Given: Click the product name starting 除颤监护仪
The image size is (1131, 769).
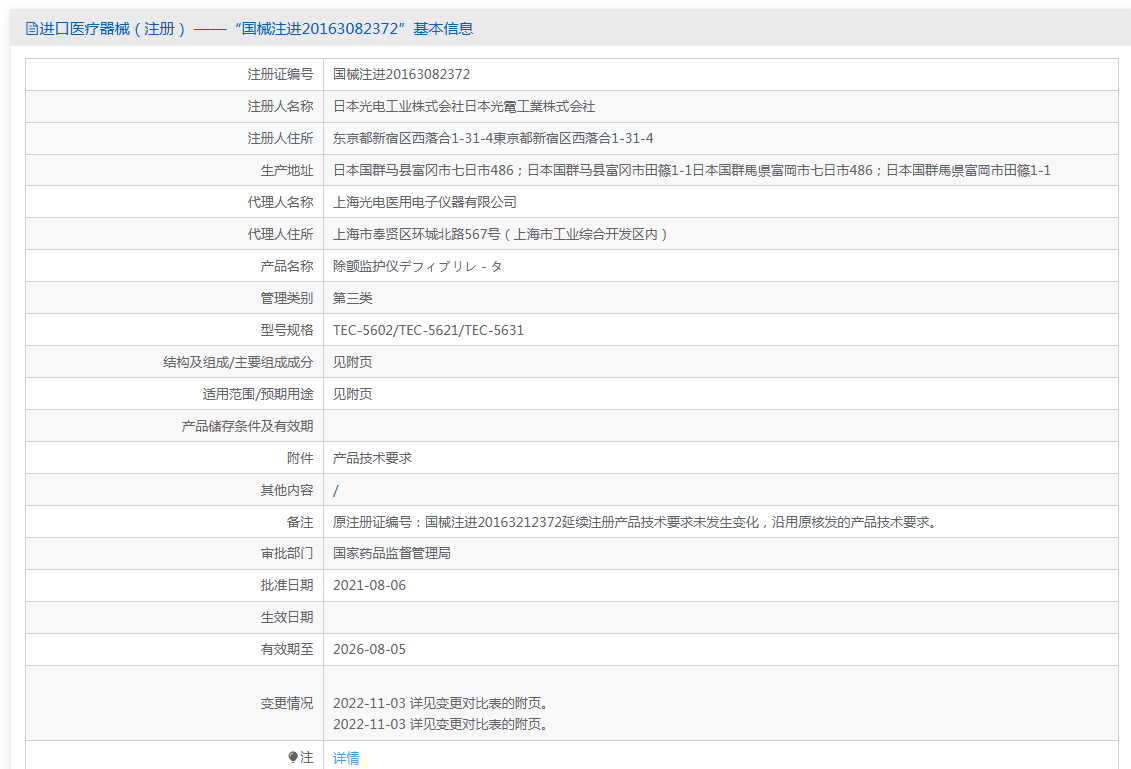Looking at the screenshot, I should pyautogui.click(x=418, y=266).
